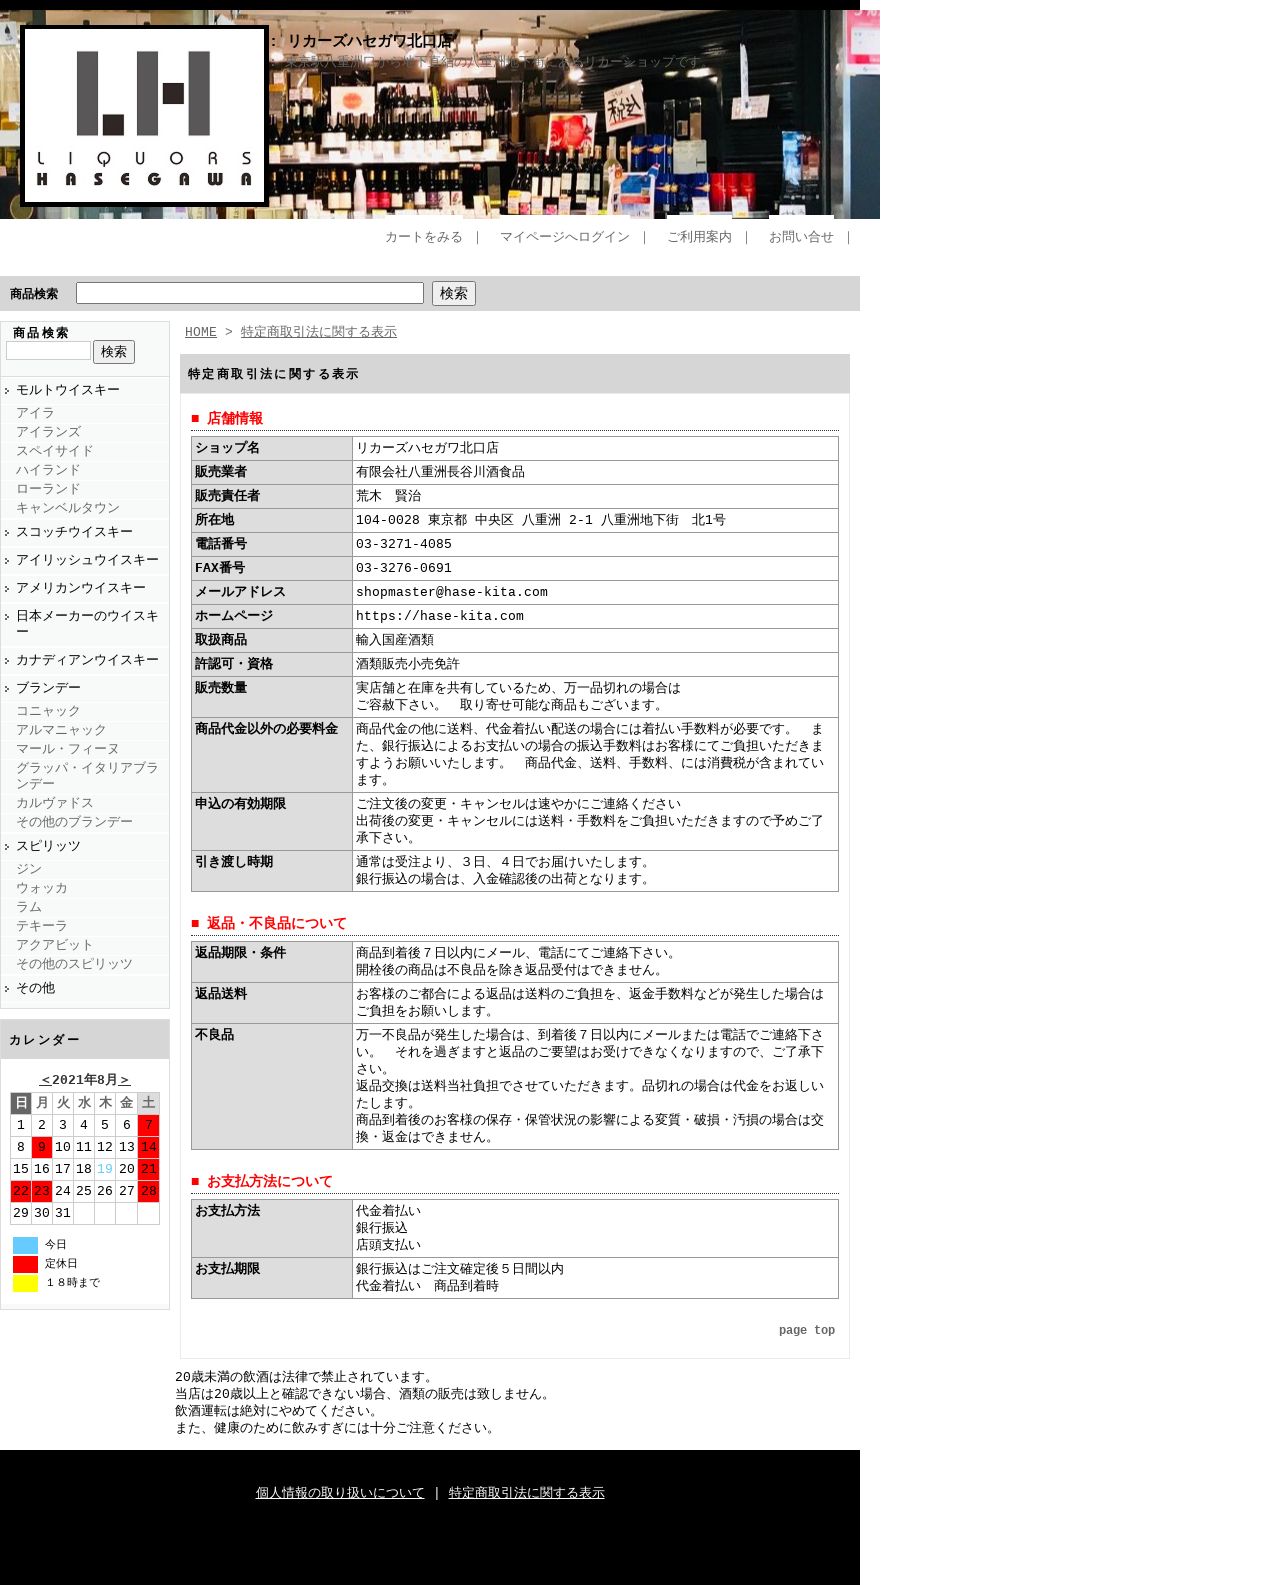
Task: Open アルマニャック subcategory
Action: point(61,730)
